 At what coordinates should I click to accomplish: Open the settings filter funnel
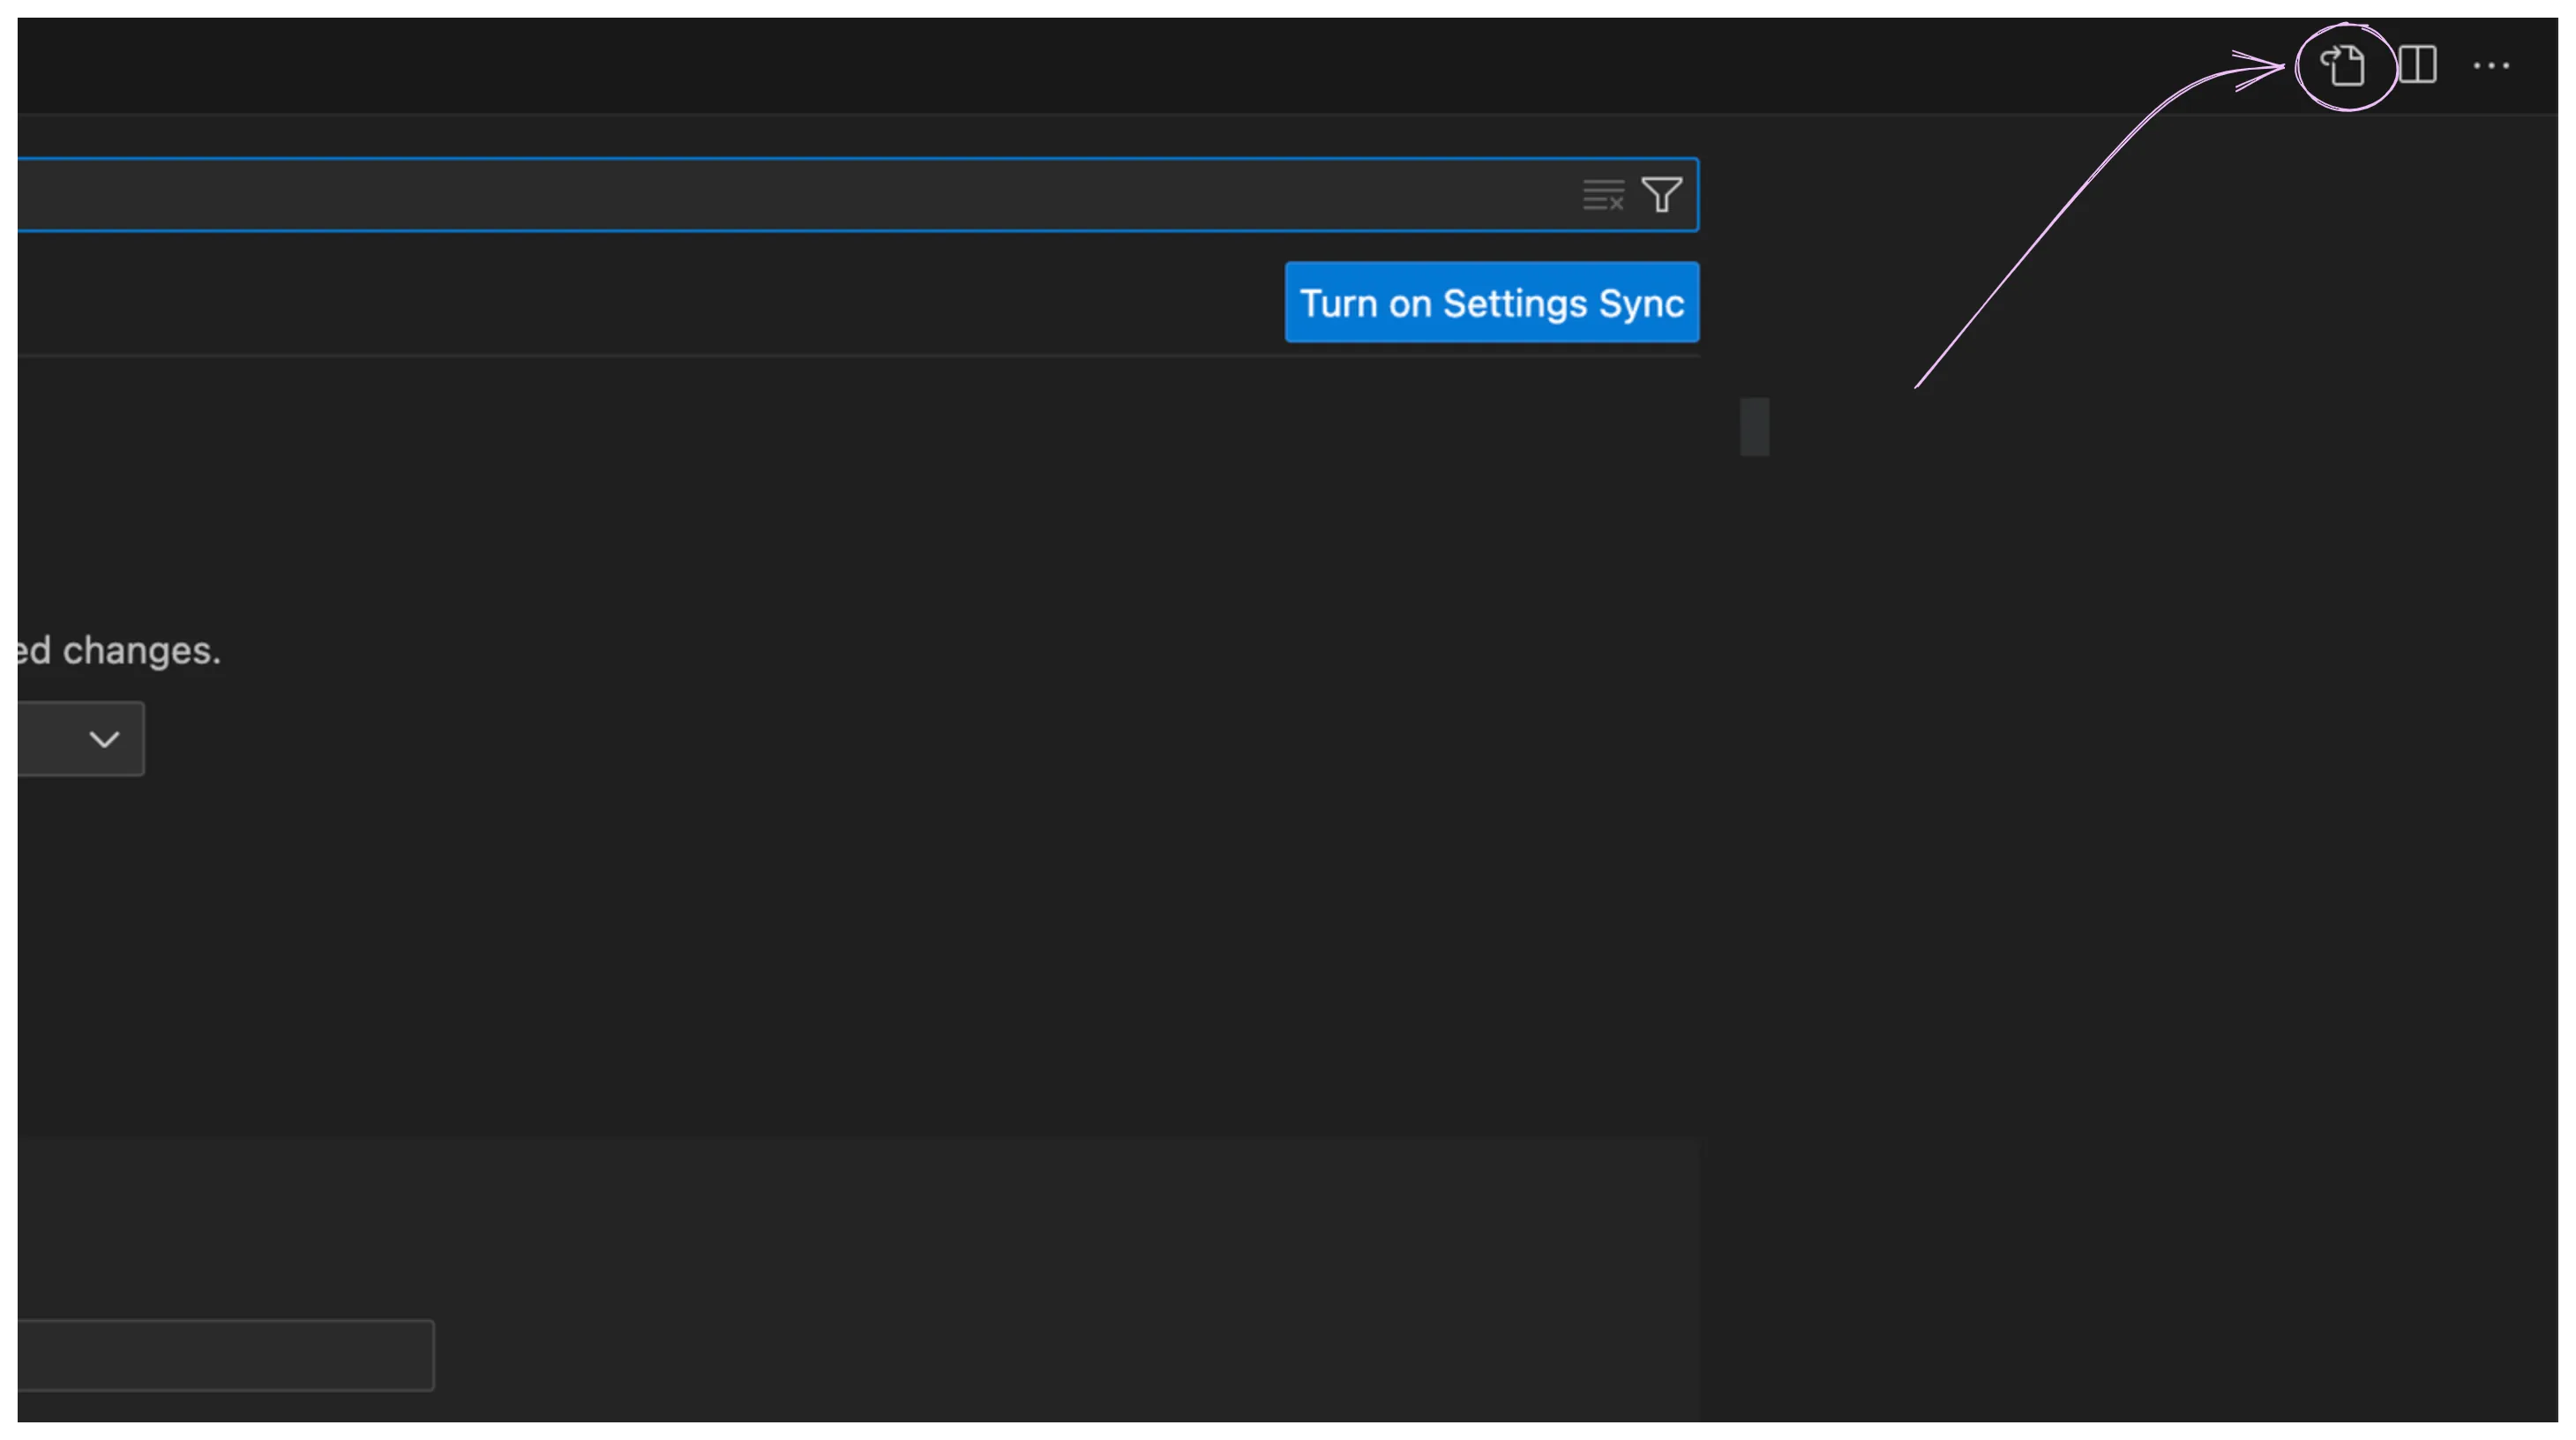pyautogui.click(x=1661, y=194)
